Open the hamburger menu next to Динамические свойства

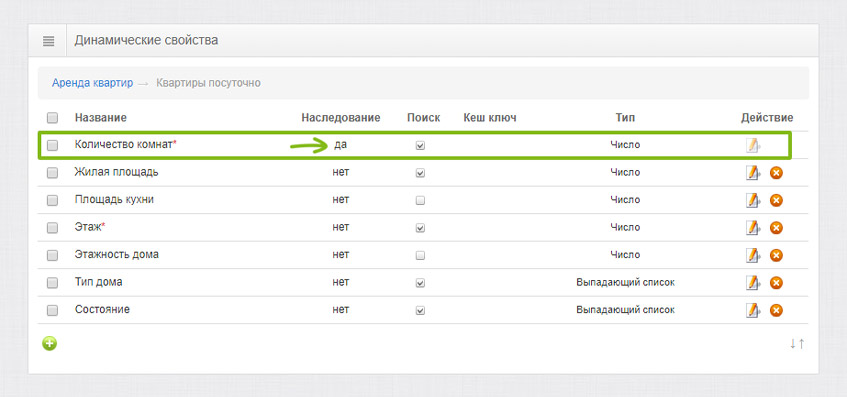coord(49,41)
